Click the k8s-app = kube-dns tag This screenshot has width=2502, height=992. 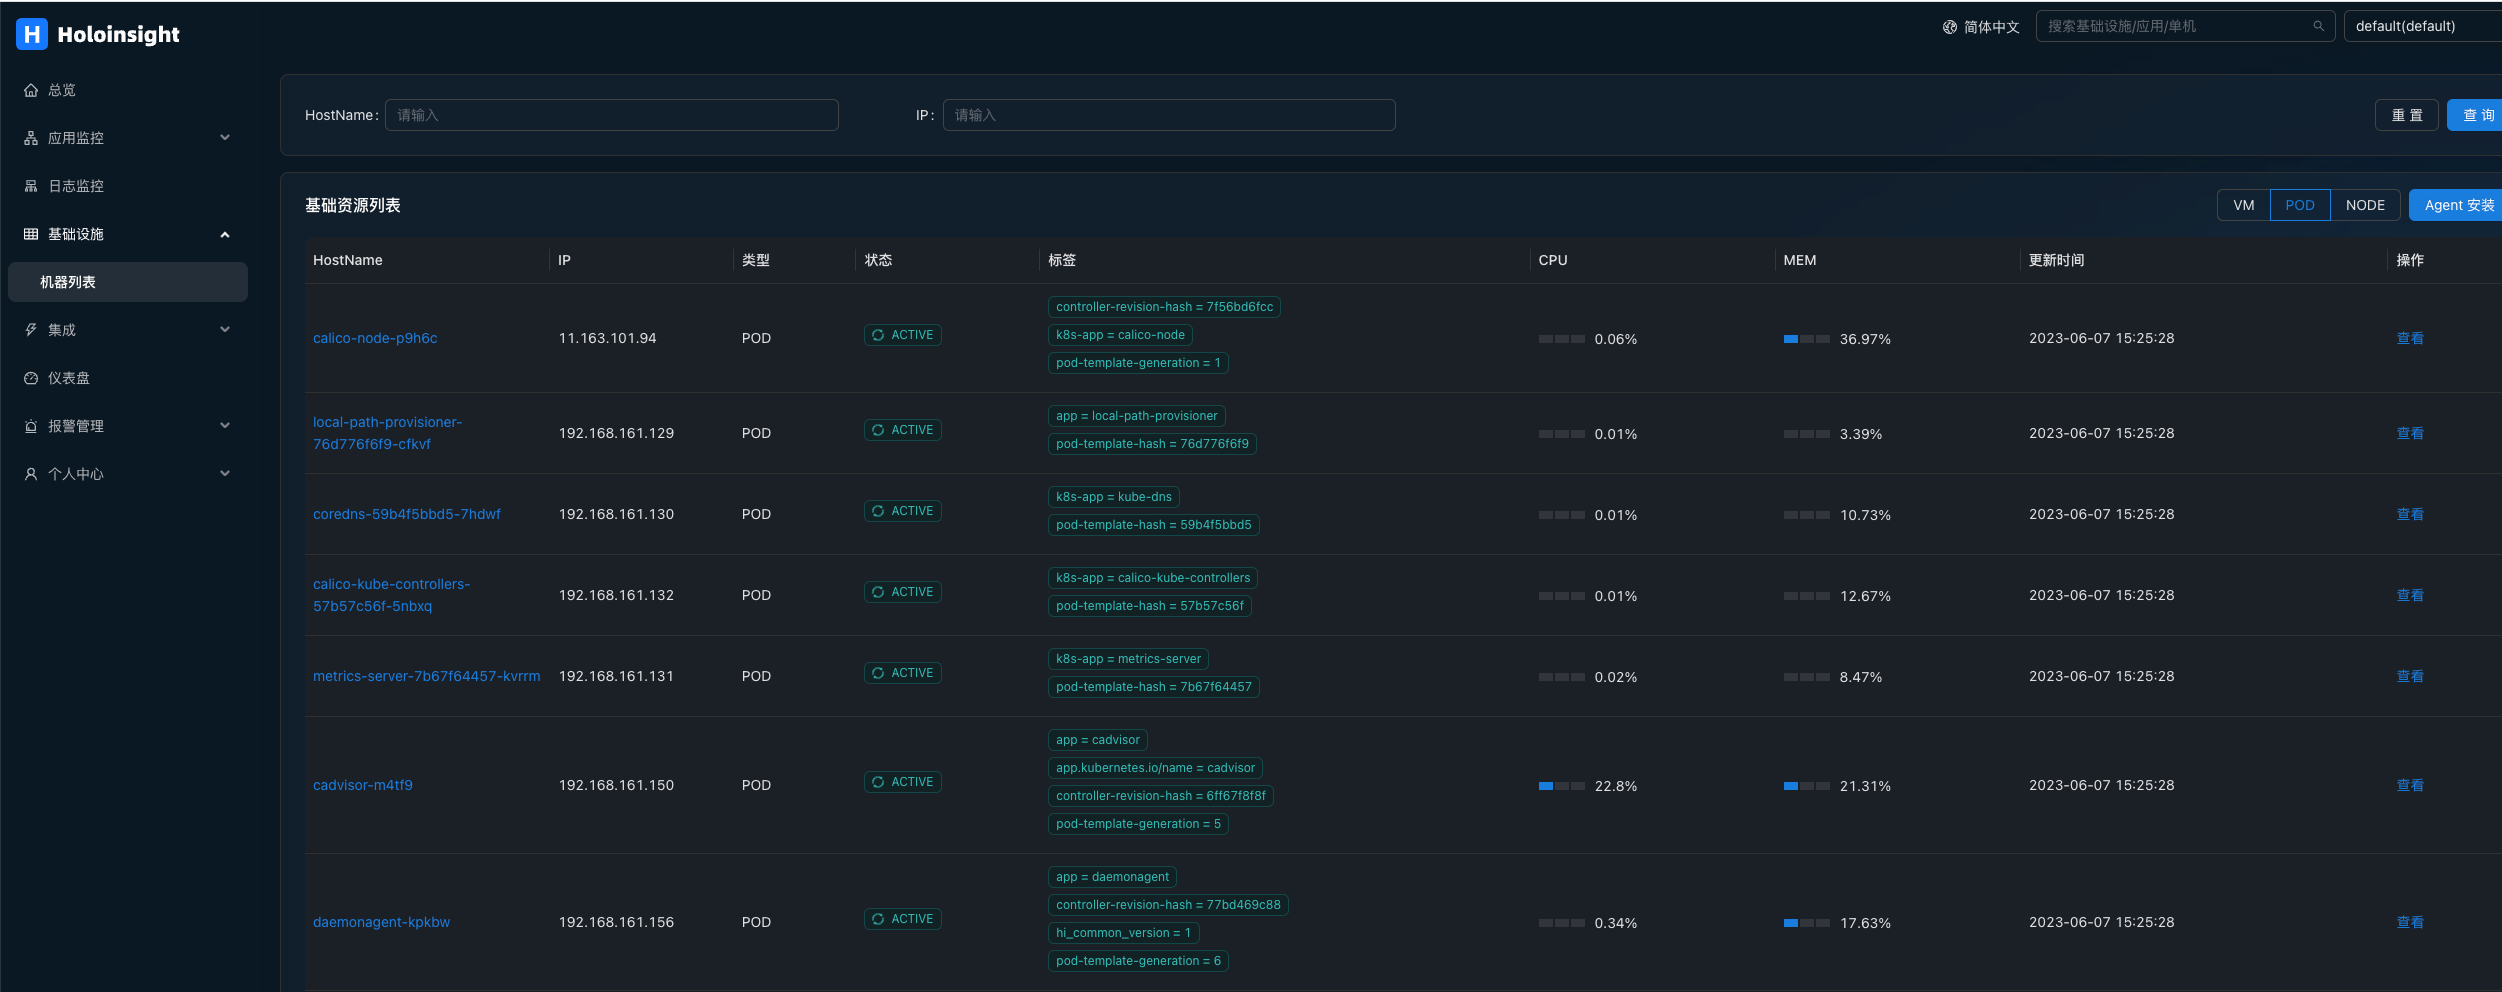1114,497
